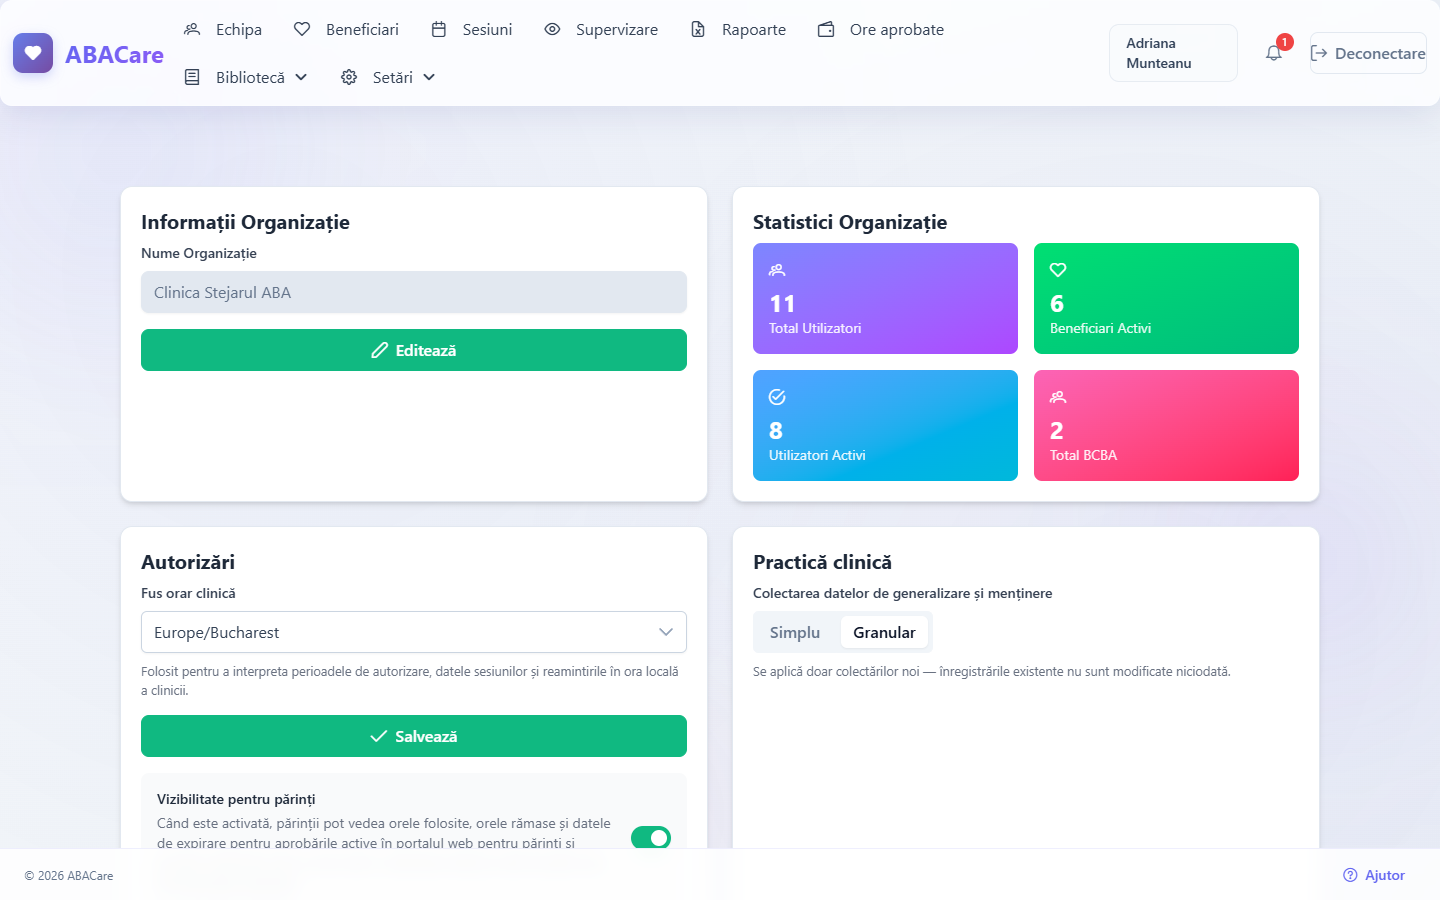This screenshot has width=1440, height=900.
Task: Click the Clinica Stejarul ABA name field
Action: coord(414,292)
